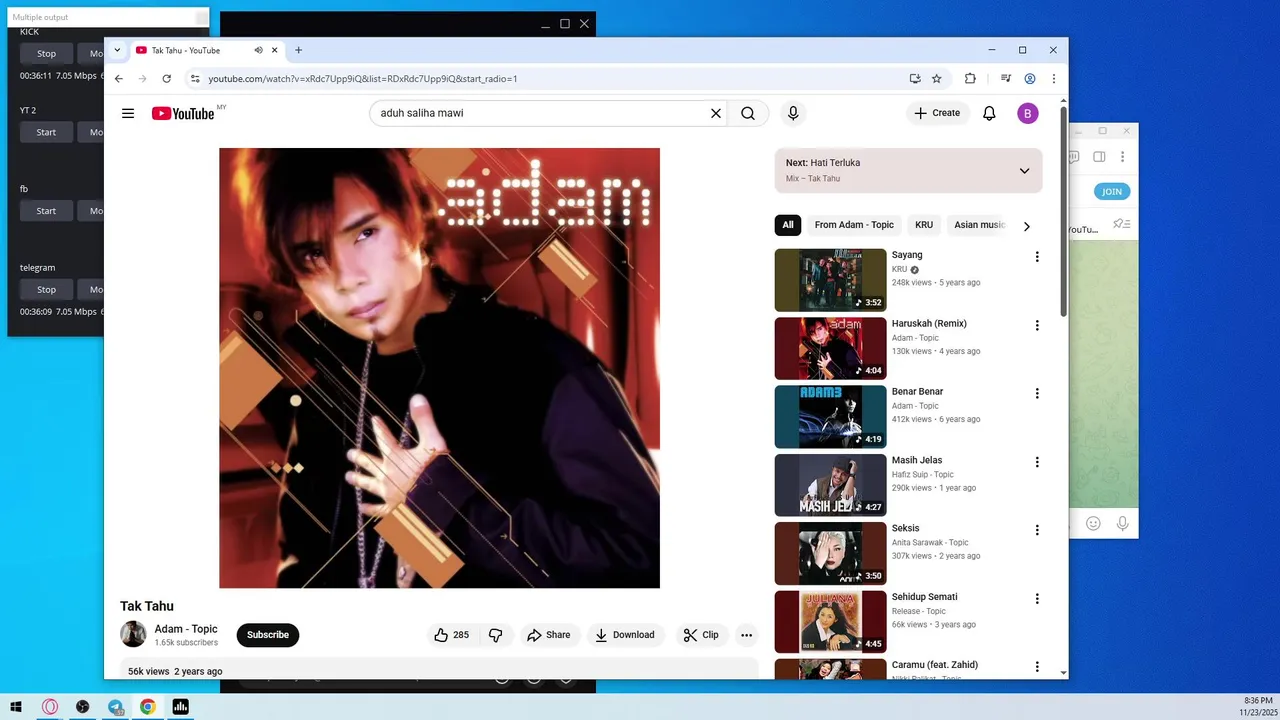Run search with the magnifier icon
This screenshot has width=1280, height=720.
tap(748, 113)
